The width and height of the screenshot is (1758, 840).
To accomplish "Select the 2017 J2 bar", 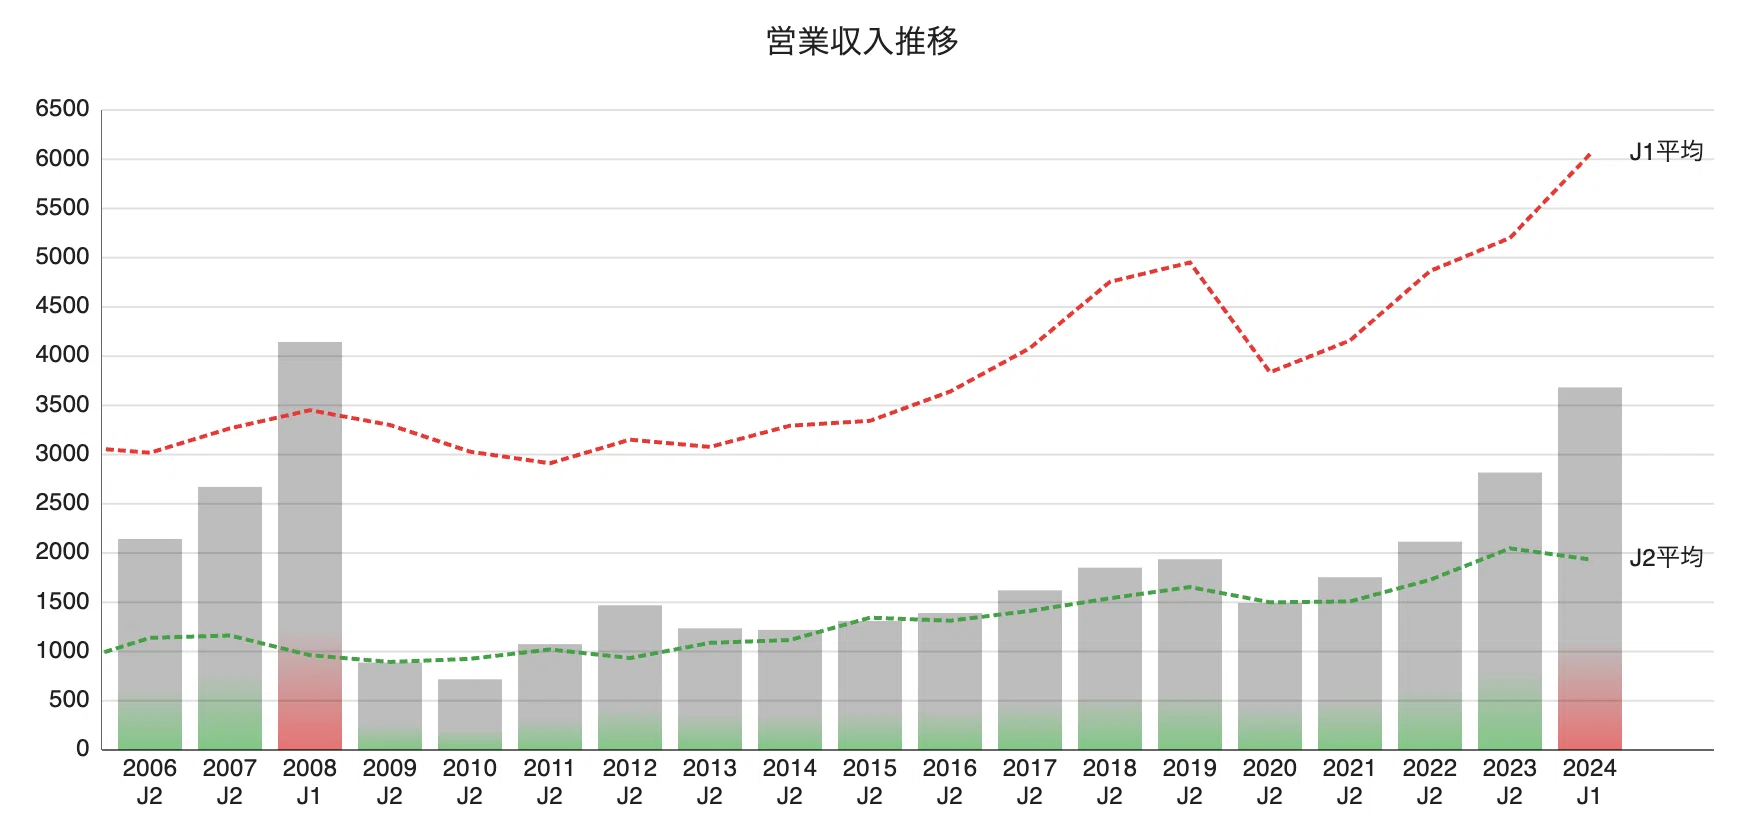I will pos(1030,670).
